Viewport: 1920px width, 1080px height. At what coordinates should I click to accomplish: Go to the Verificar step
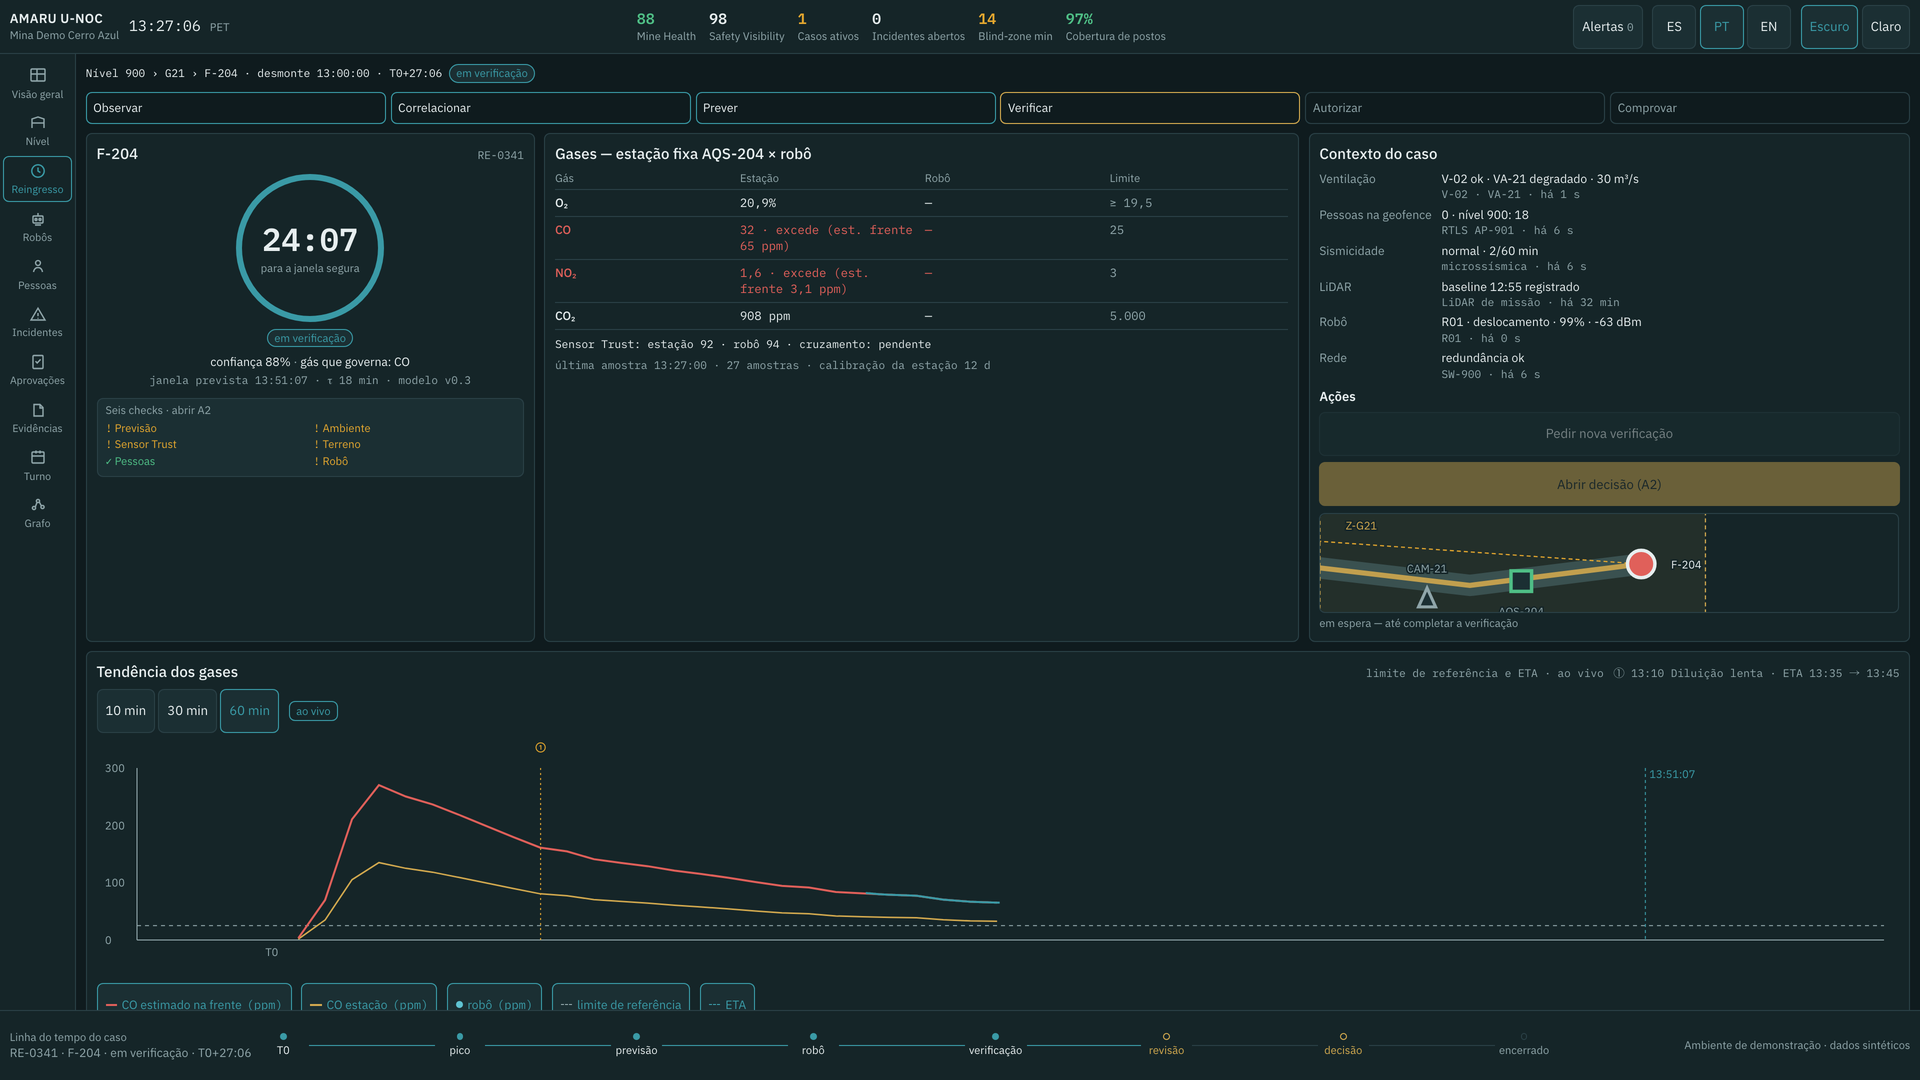1150,108
